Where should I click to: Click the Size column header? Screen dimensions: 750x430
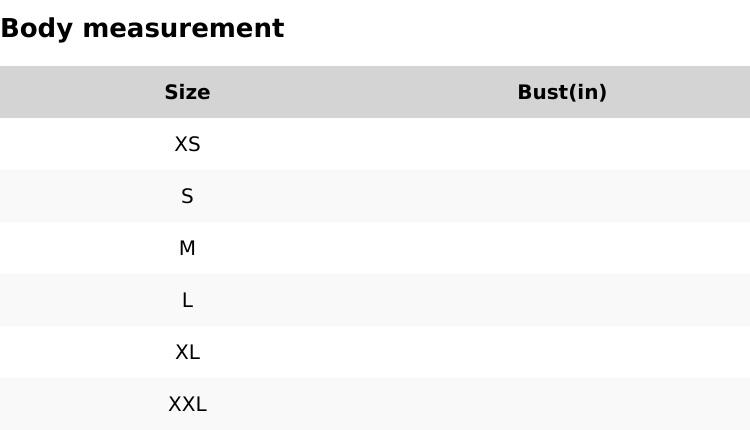click(x=187, y=92)
